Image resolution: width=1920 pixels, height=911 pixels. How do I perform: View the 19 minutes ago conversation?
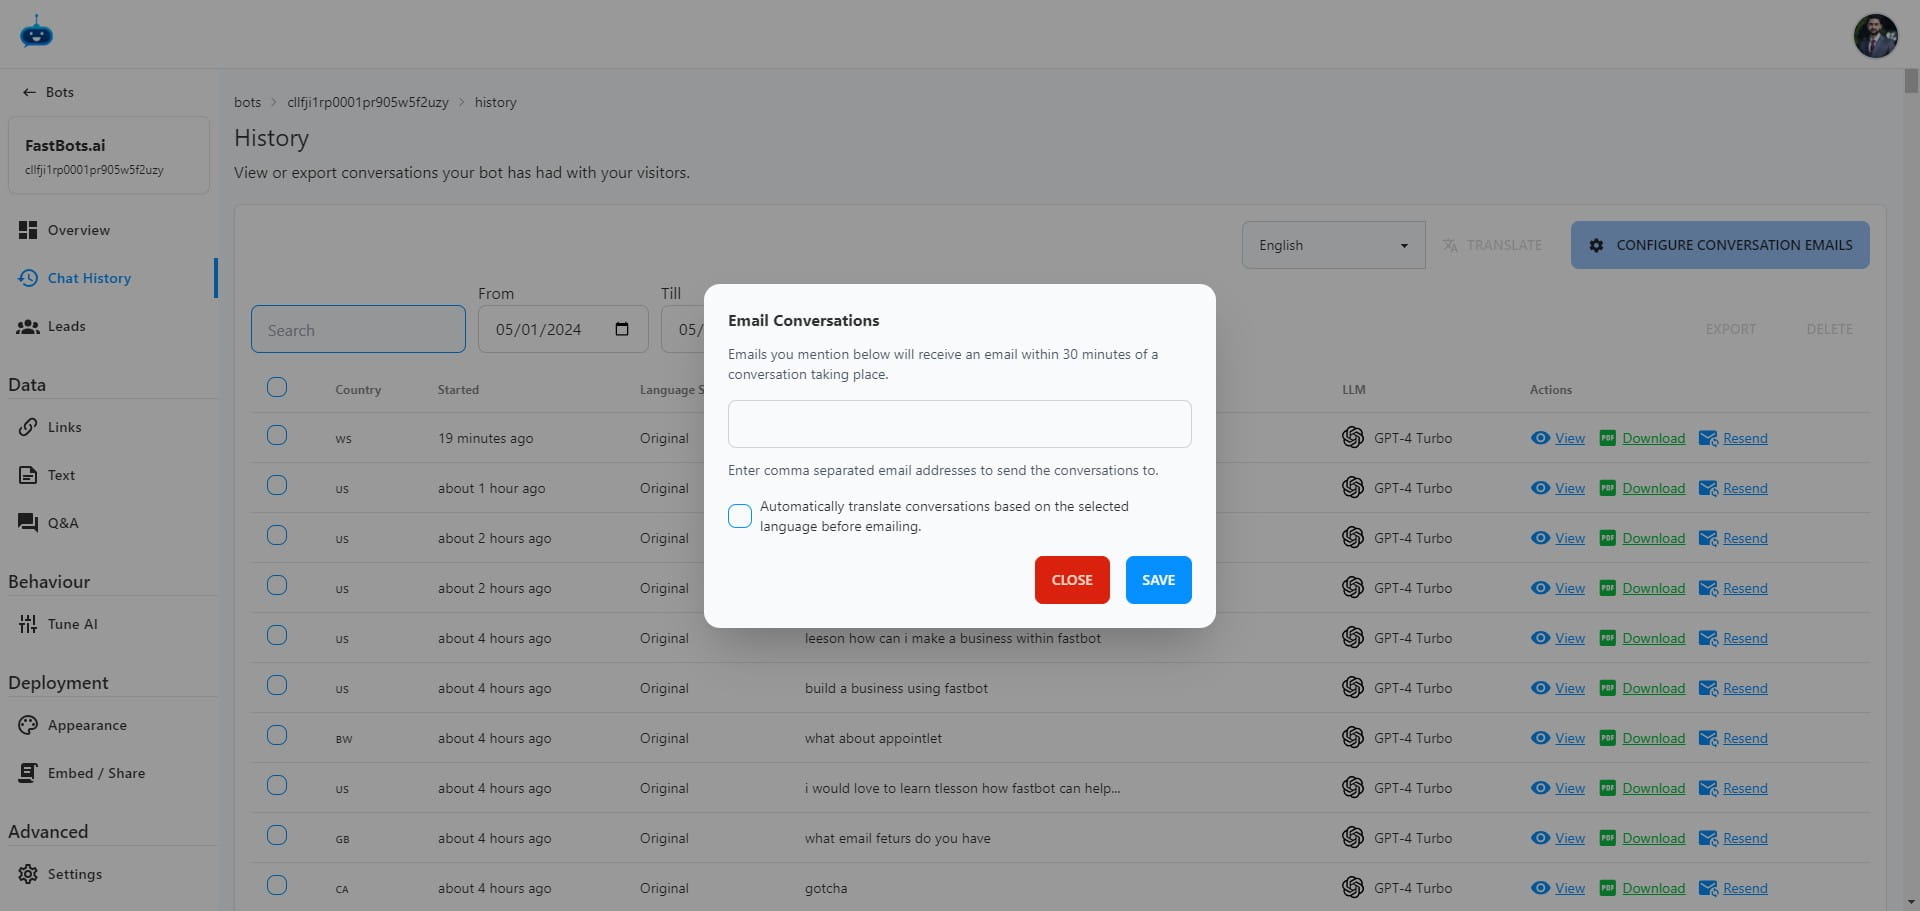coord(1569,438)
